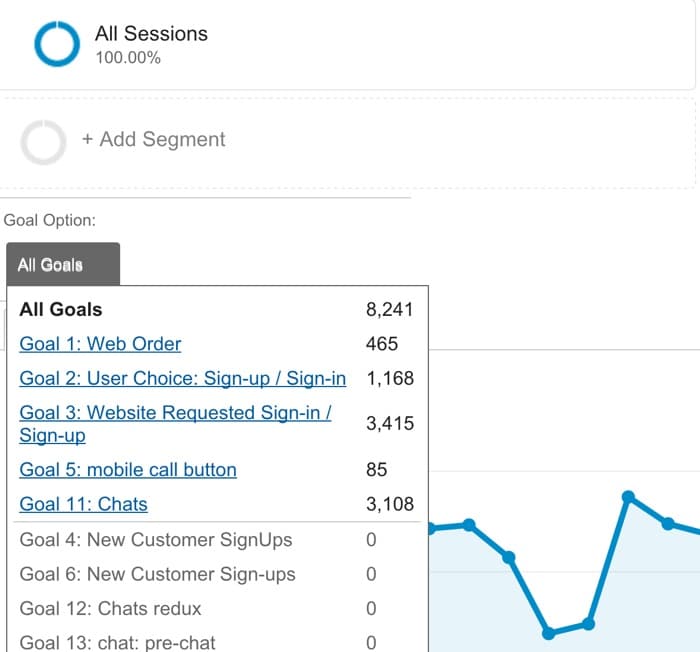The image size is (700, 652).
Task: Open the All Goals dropdown button
Action: point(62,265)
